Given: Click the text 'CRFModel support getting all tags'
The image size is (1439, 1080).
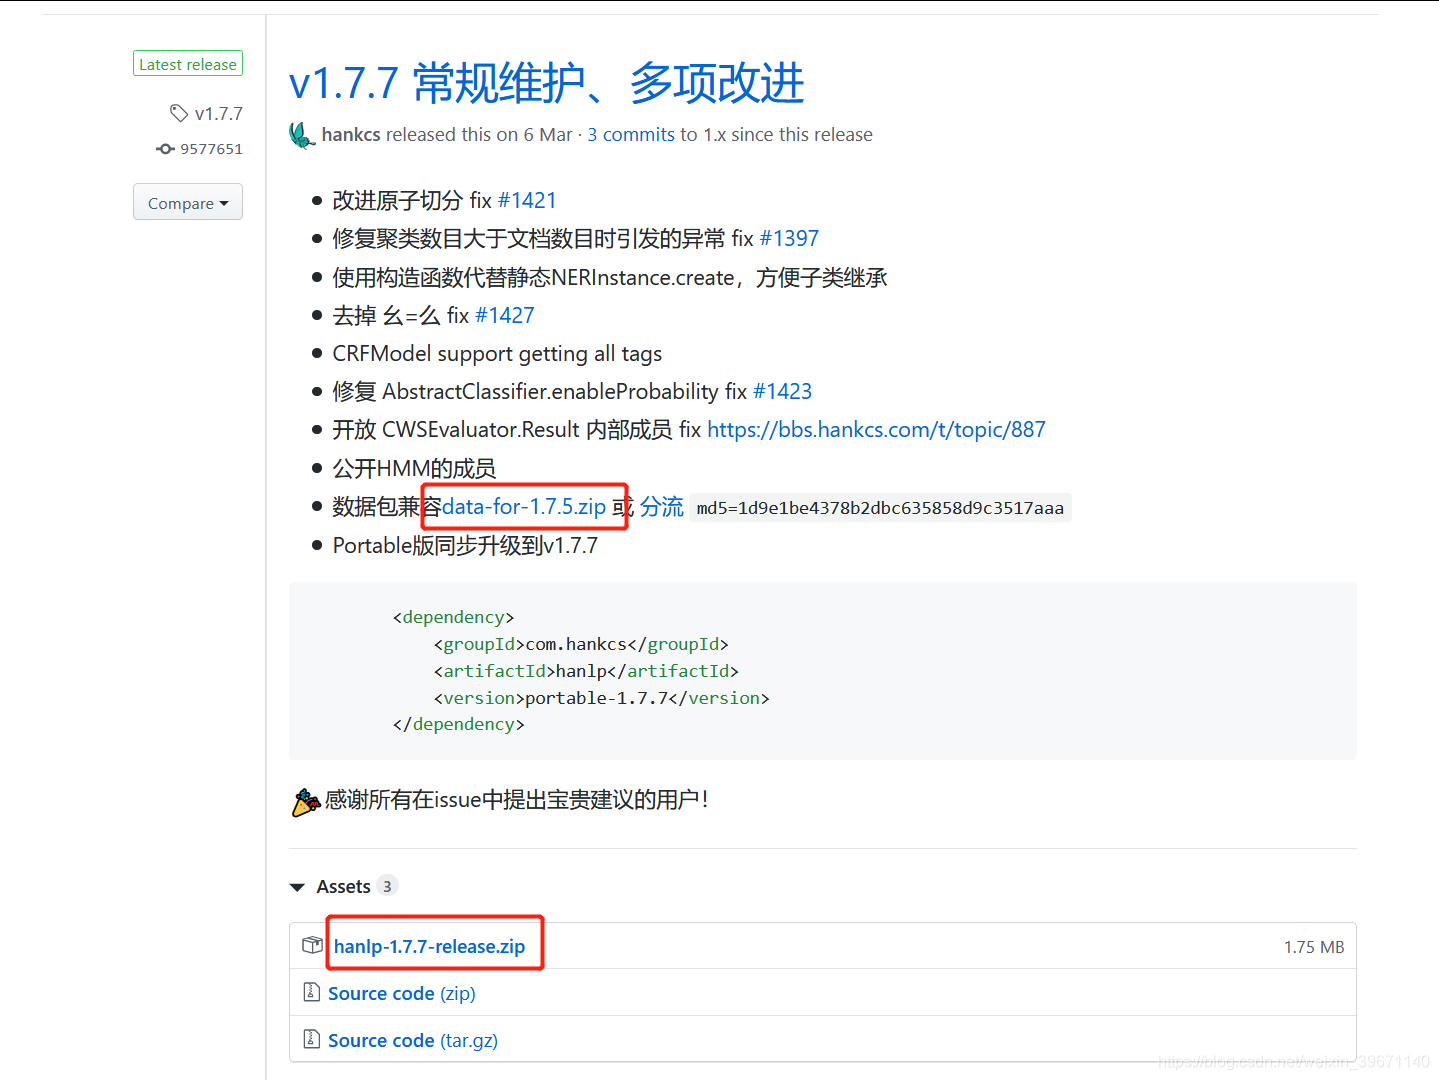Looking at the screenshot, I should (497, 353).
